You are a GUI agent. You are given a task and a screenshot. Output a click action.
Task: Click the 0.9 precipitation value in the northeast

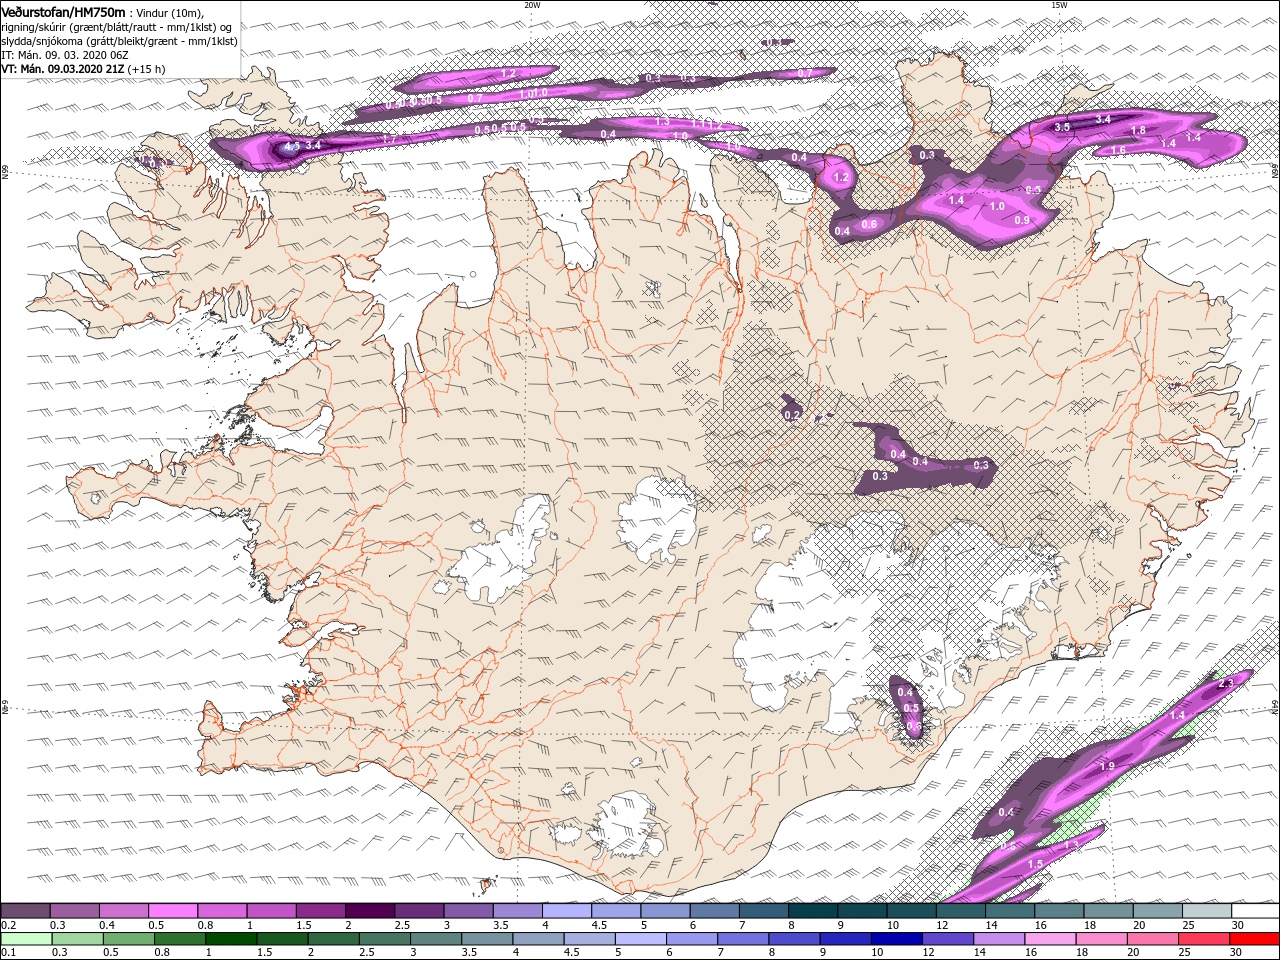click(1022, 220)
